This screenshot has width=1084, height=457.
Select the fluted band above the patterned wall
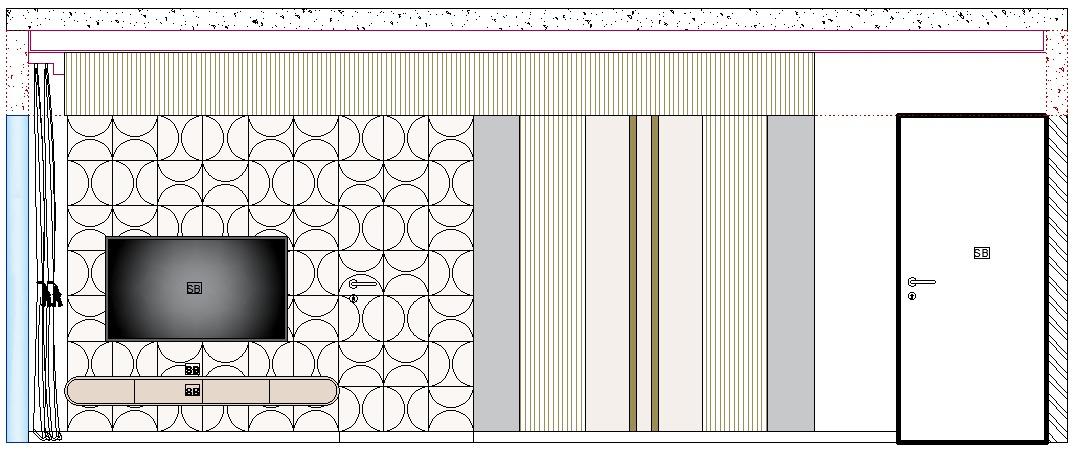point(440,83)
